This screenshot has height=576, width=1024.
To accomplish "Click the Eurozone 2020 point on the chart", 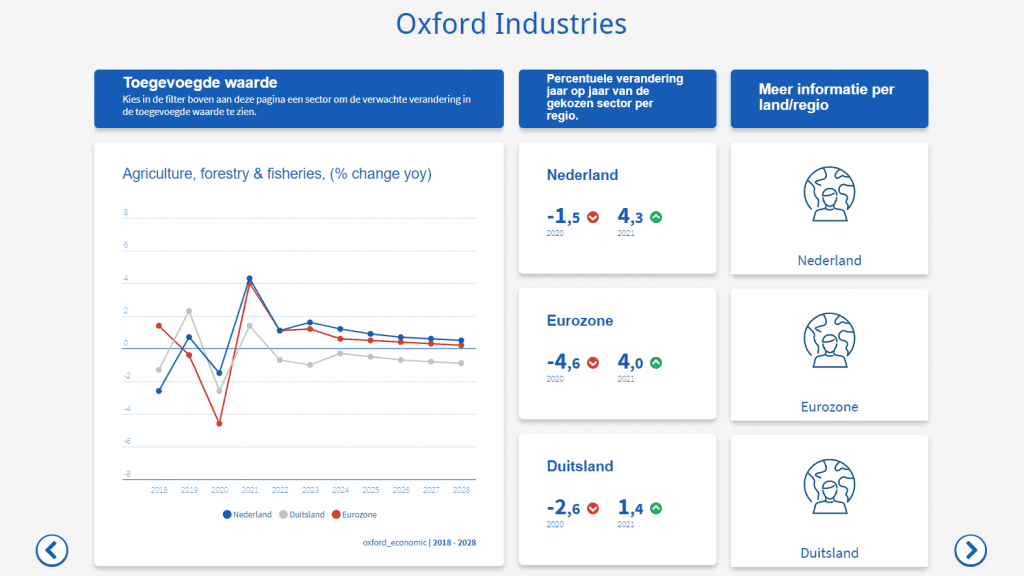I will 219,424.
